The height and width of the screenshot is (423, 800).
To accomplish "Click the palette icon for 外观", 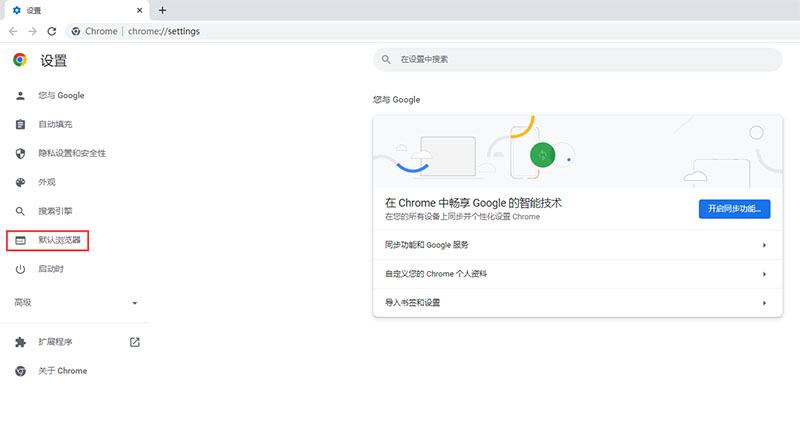I will click(x=20, y=182).
